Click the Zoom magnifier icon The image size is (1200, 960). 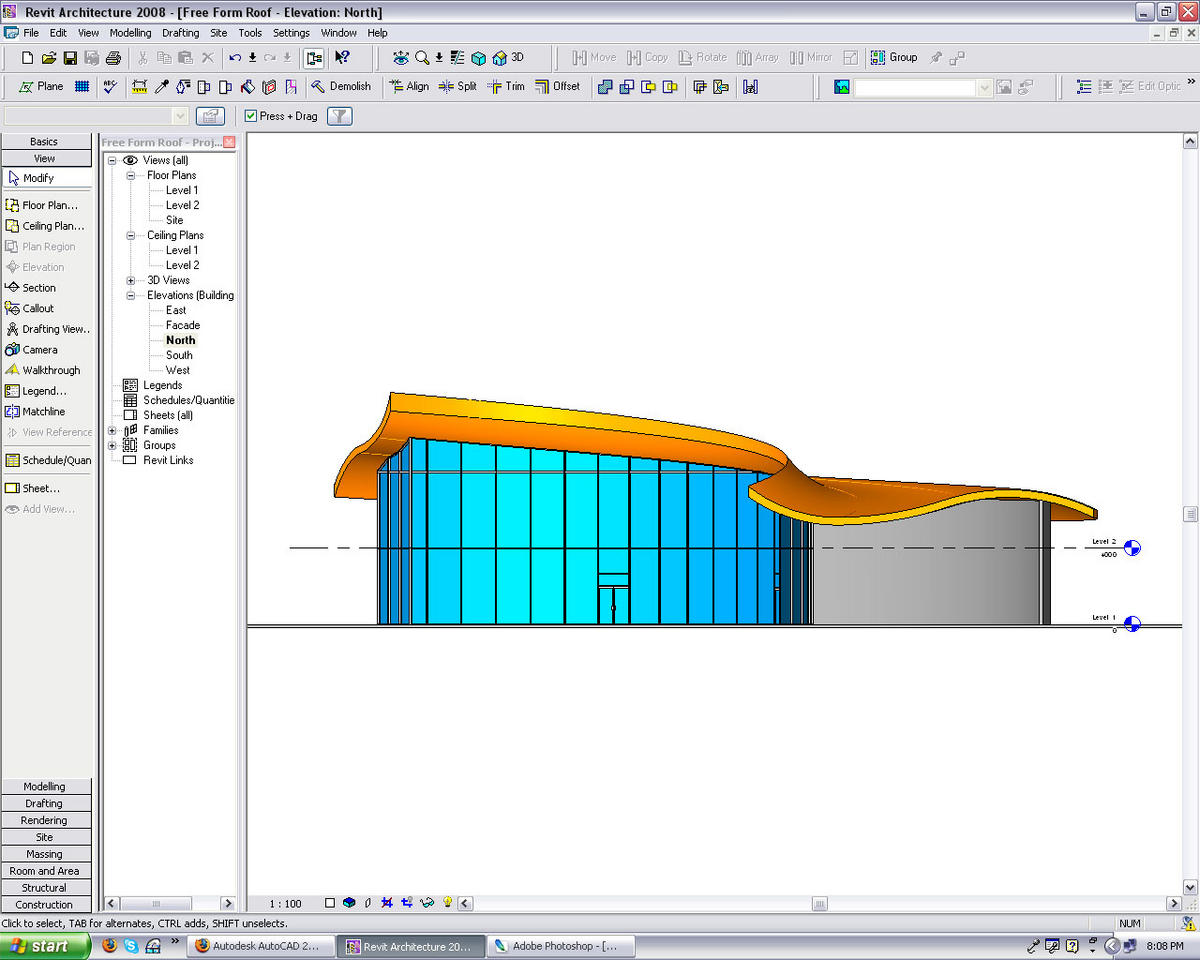click(x=422, y=58)
